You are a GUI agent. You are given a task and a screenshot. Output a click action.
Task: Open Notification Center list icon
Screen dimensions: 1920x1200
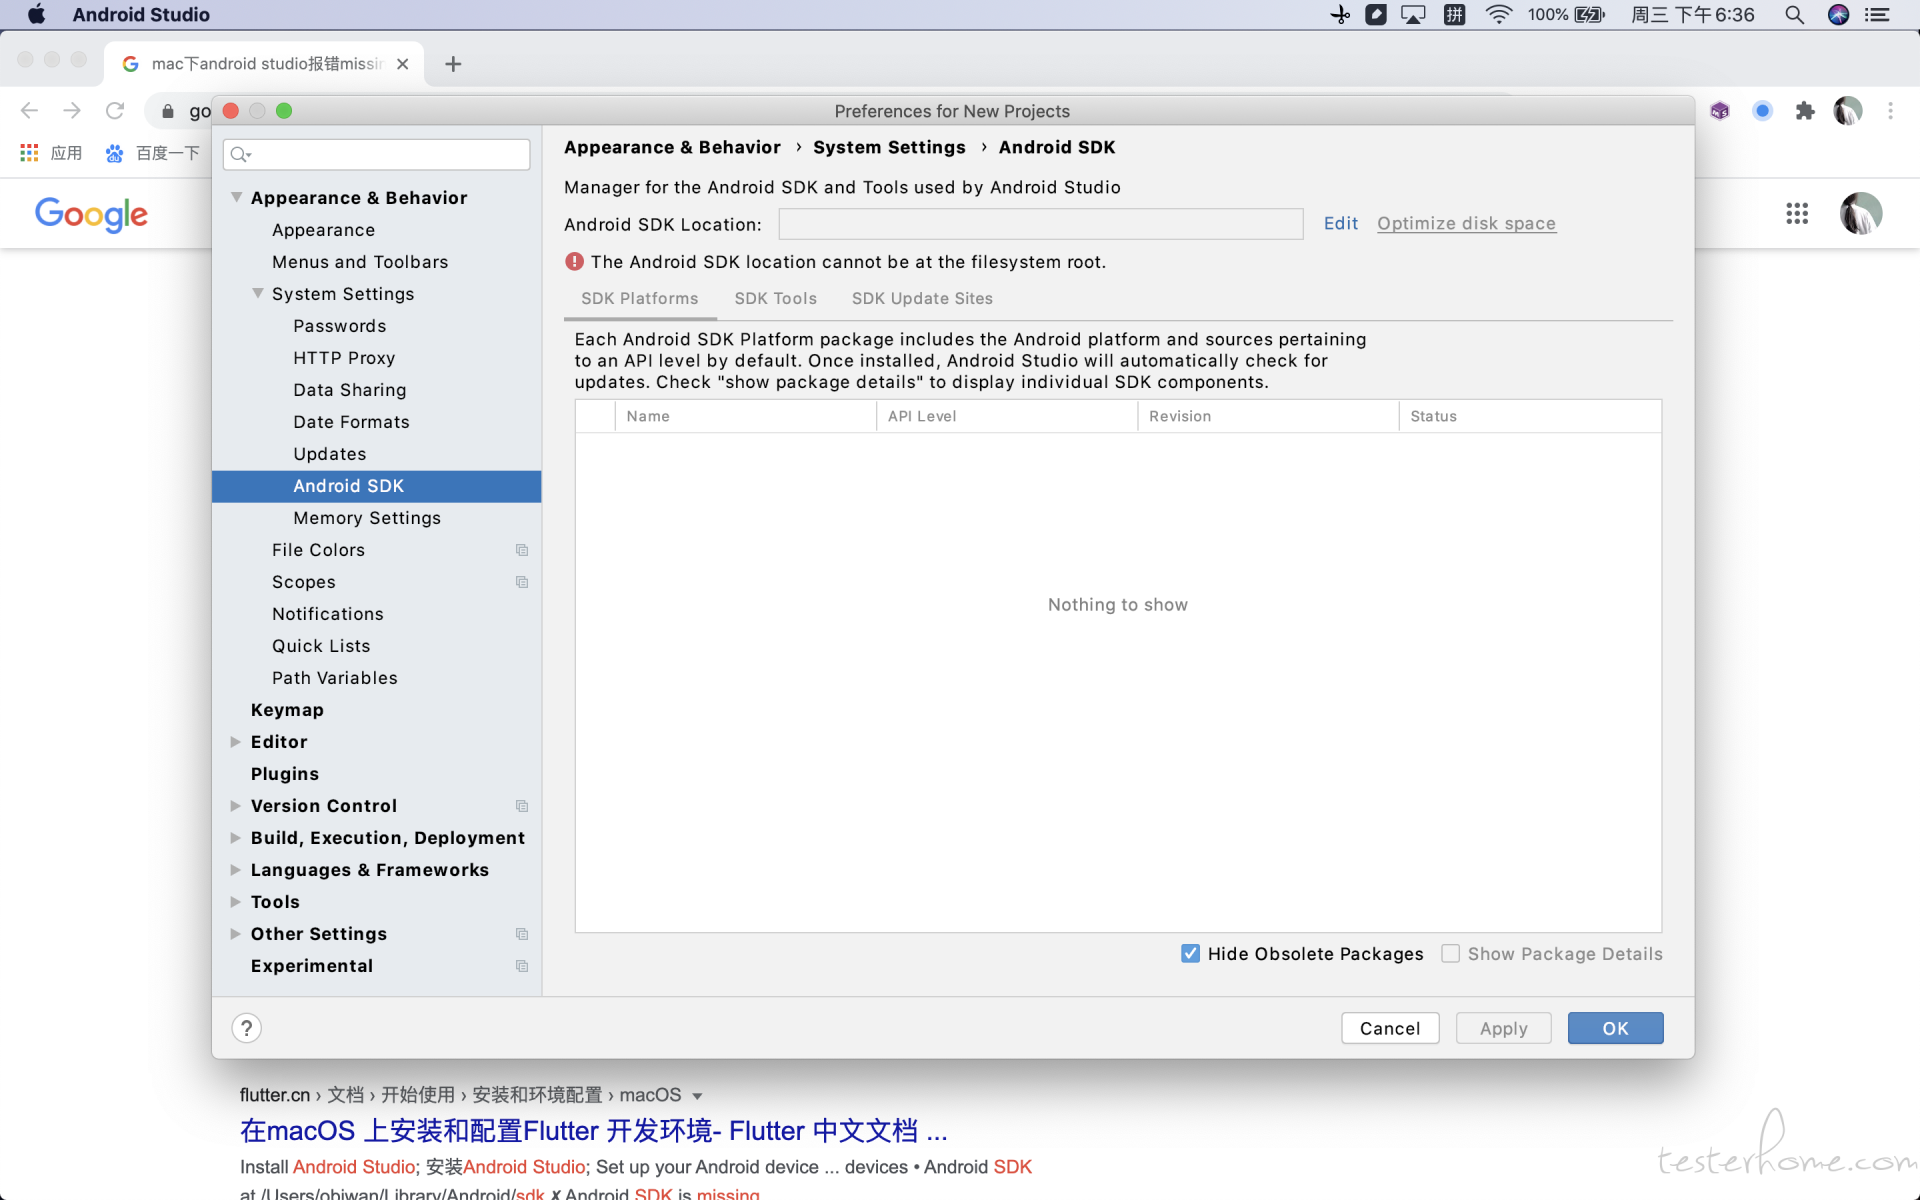click(1877, 14)
